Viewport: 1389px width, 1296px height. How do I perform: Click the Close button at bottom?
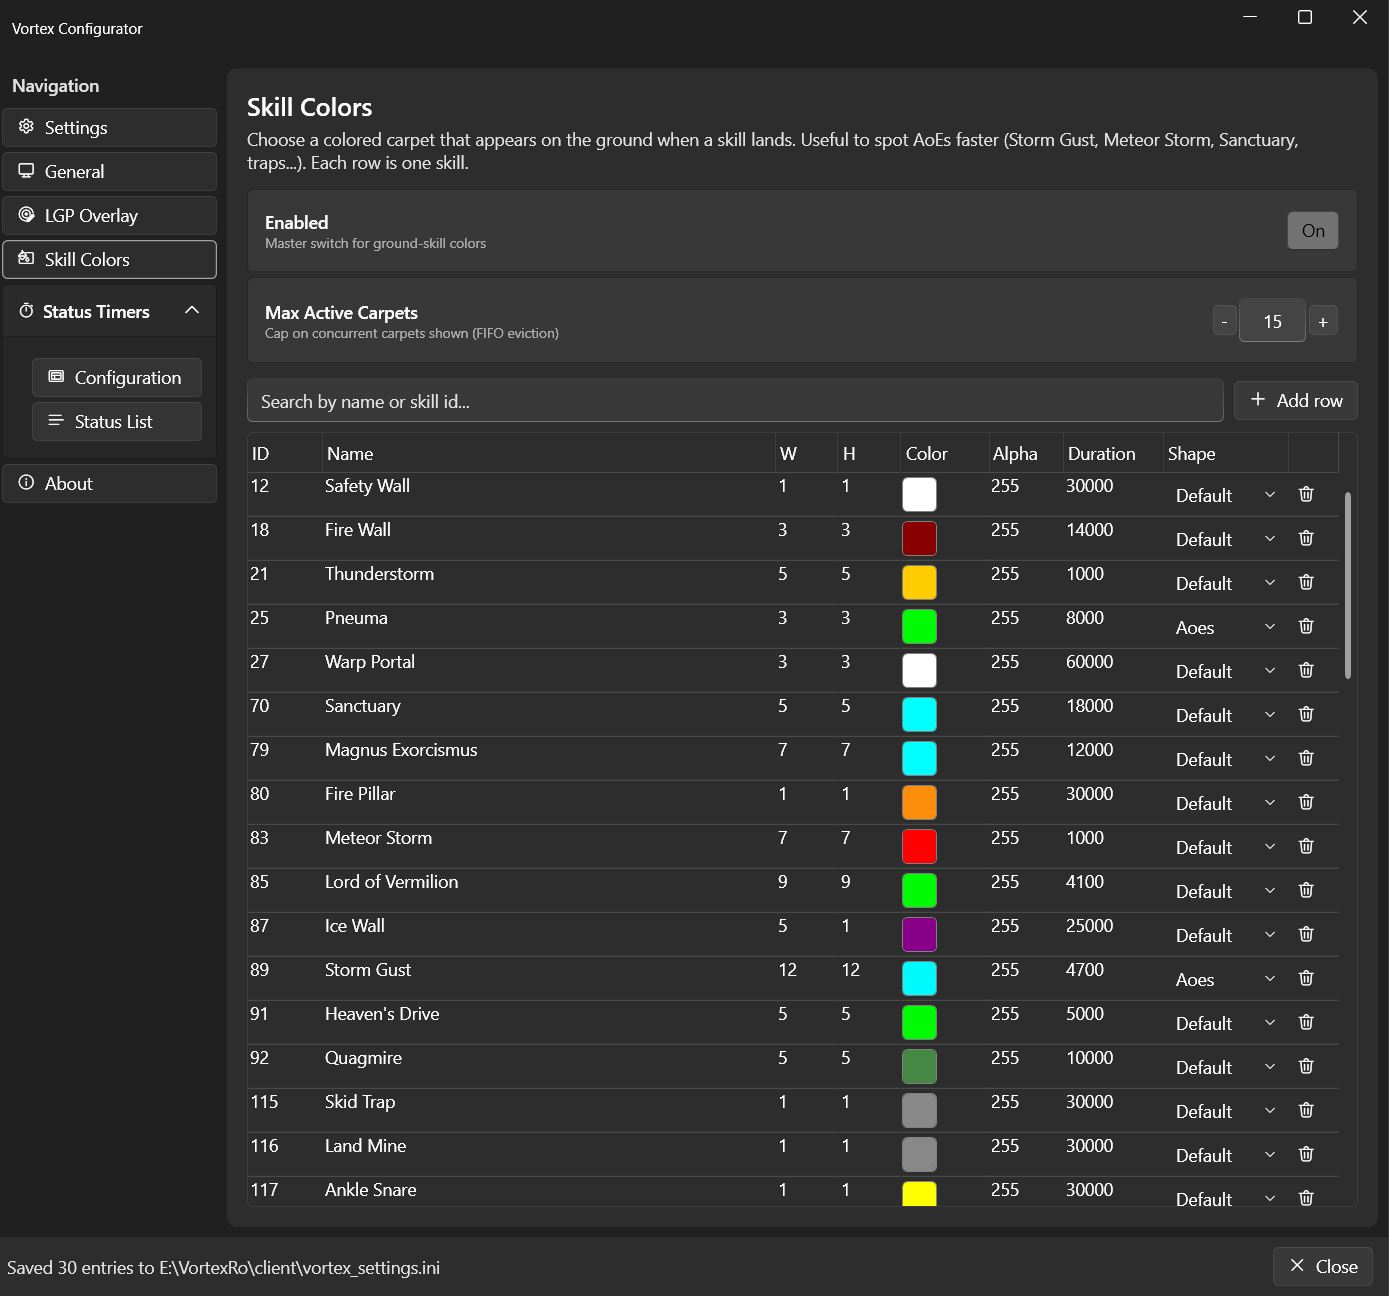click(1322, 1266)
